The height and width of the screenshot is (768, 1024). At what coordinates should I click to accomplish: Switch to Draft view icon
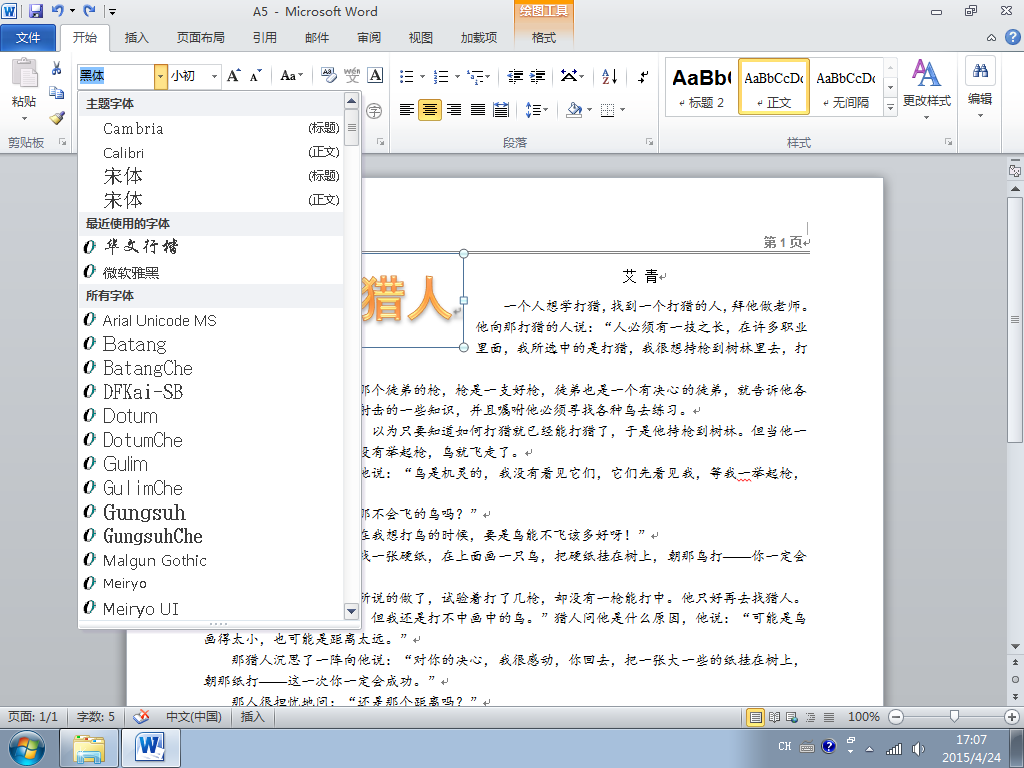coord(829,717)
